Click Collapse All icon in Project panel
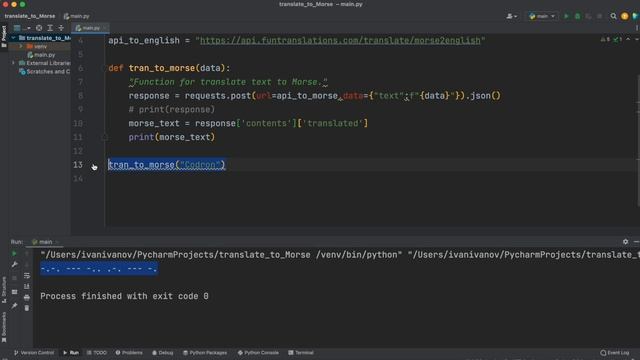Image resolution: width=640 pixels, height=360 pixels. pyautogui.click(x=61, y=28)
